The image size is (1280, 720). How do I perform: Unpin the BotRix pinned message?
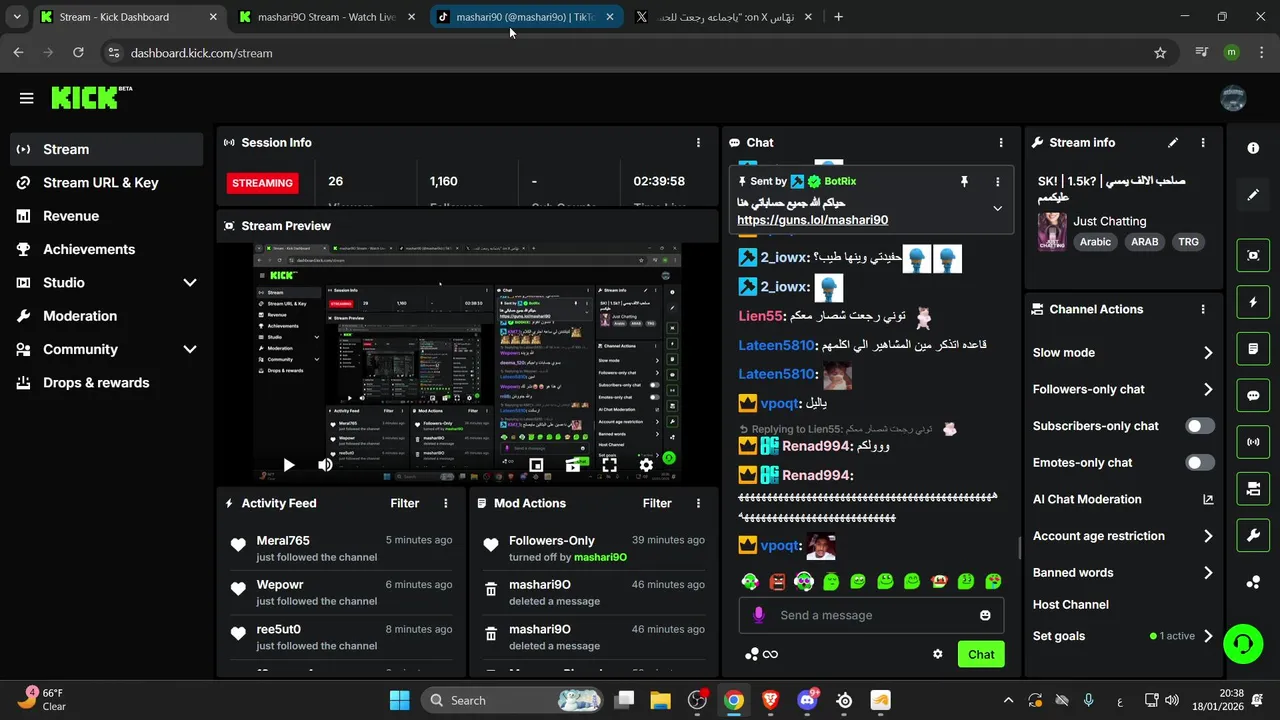[x=964, y=181]
